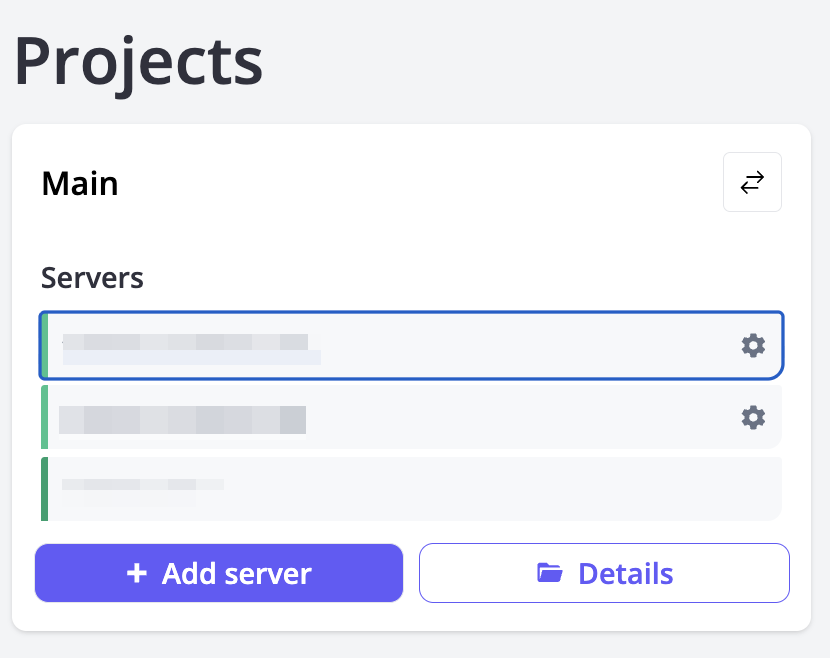The width and height of the screenshot is (830, 658).
Task: Click the gear on the highlighted server row
Action: coord(753,345)
